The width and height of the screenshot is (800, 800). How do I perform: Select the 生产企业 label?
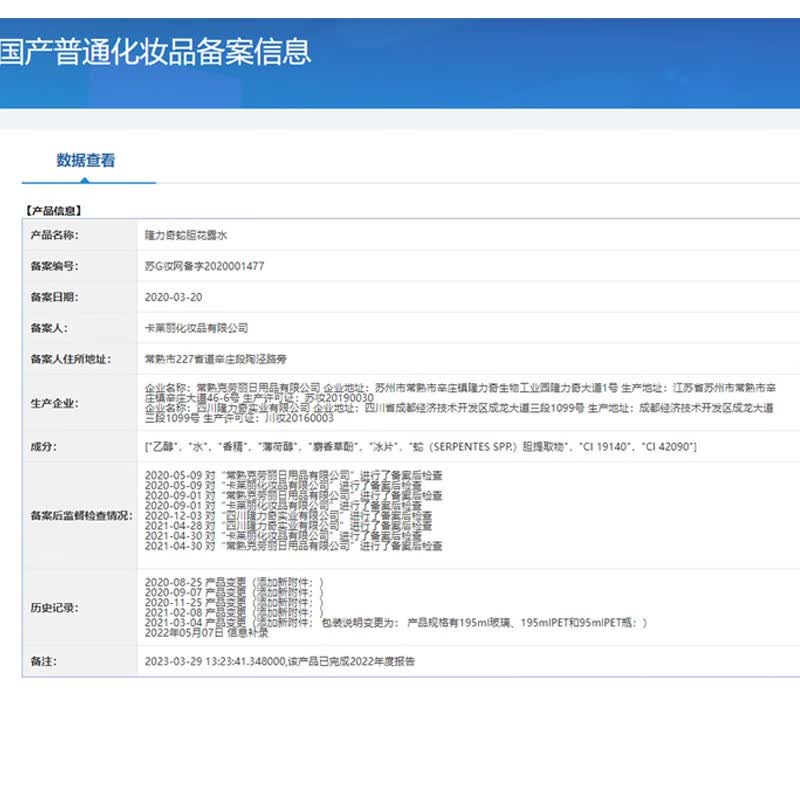point(55,404)
